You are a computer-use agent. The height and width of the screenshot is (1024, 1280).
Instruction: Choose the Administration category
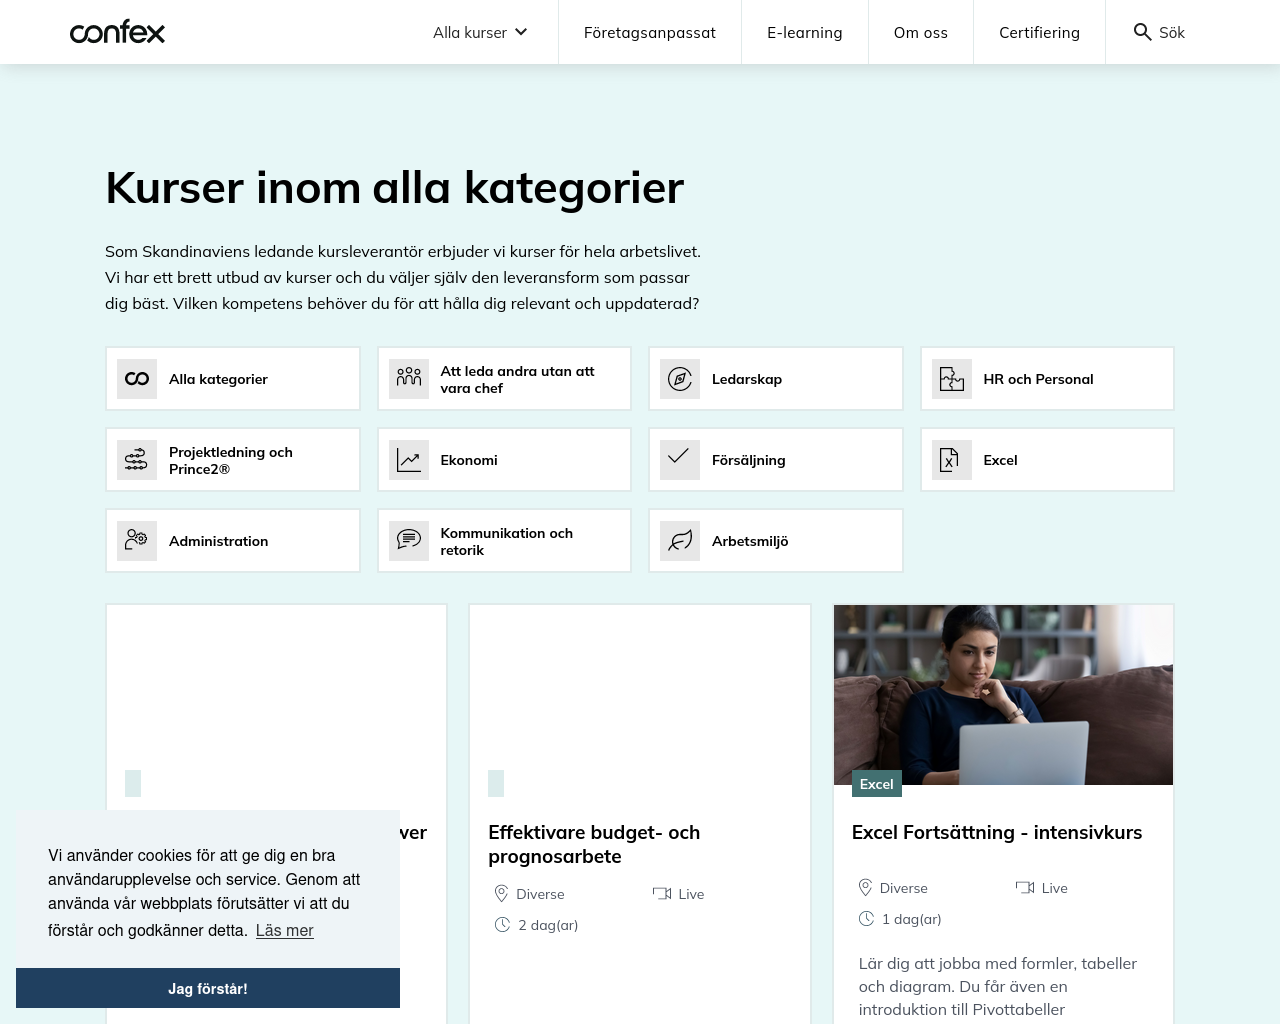point(233,541)
